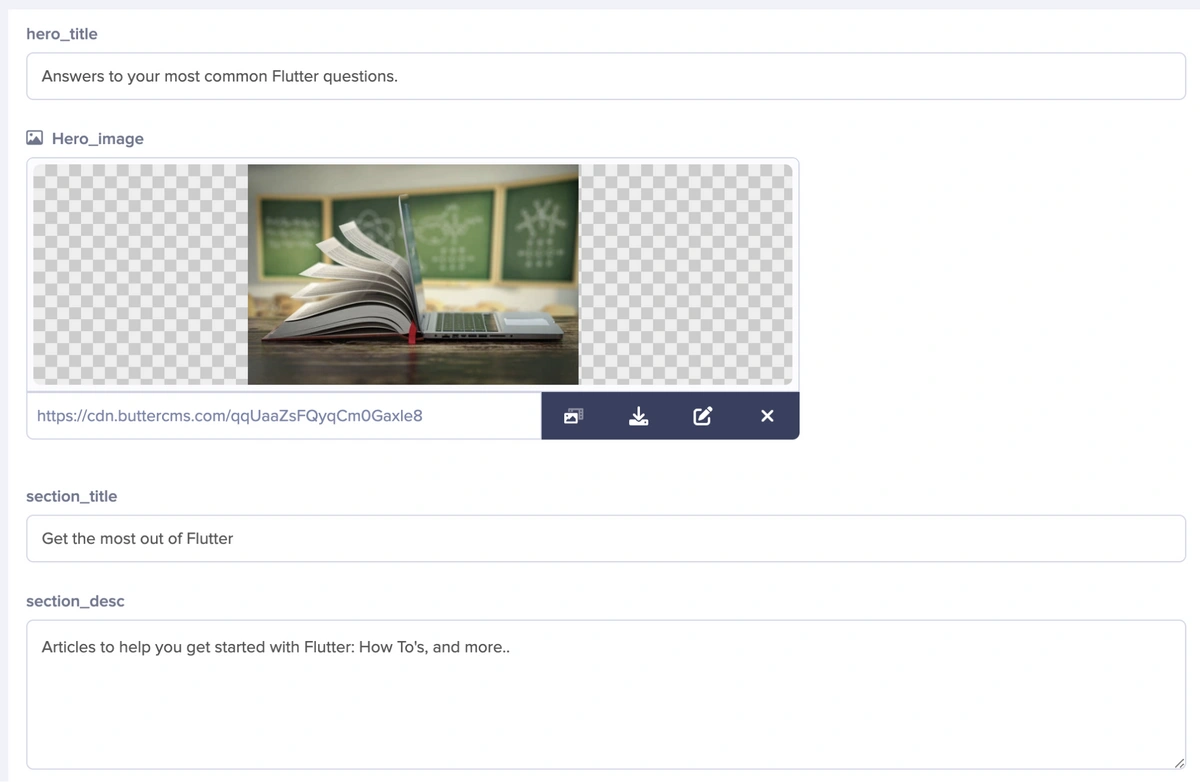
Task: Click into the section_desc text area
Action: pos(606,695)
